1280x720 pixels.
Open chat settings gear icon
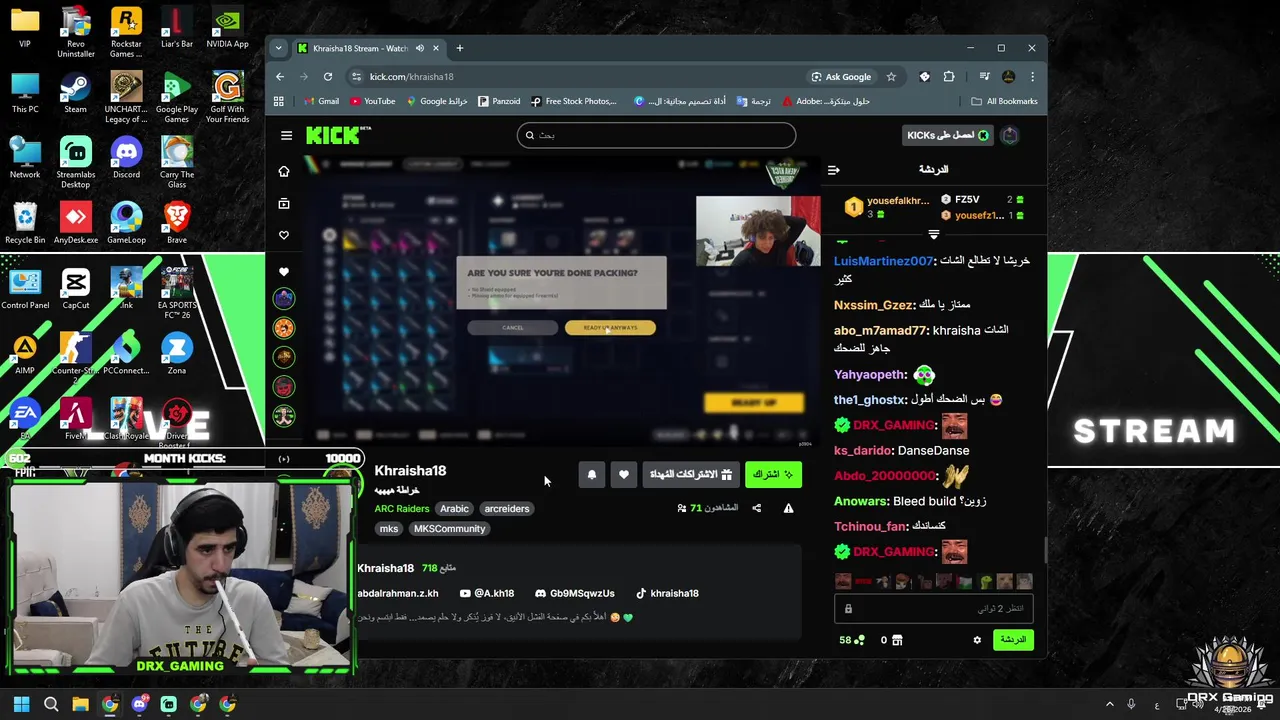pos(977,640)
